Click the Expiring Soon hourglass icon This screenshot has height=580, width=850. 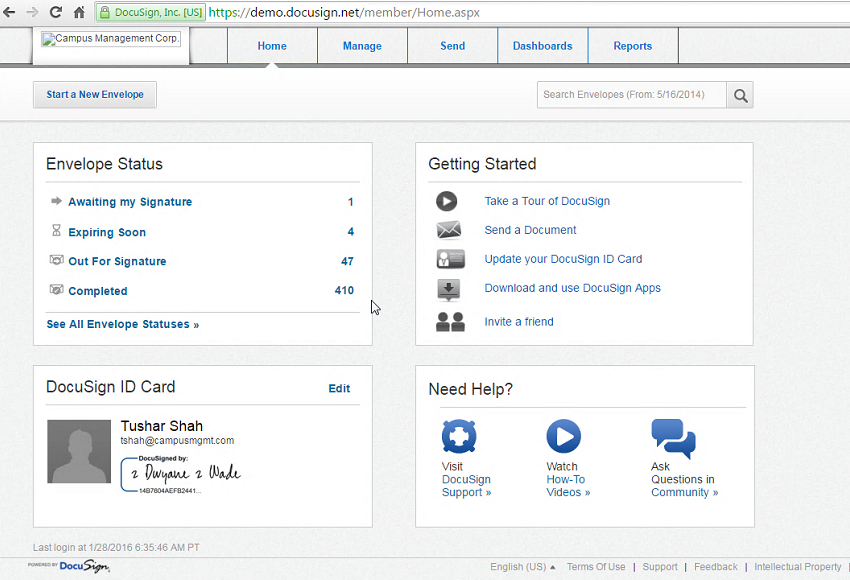coord(56,231)
